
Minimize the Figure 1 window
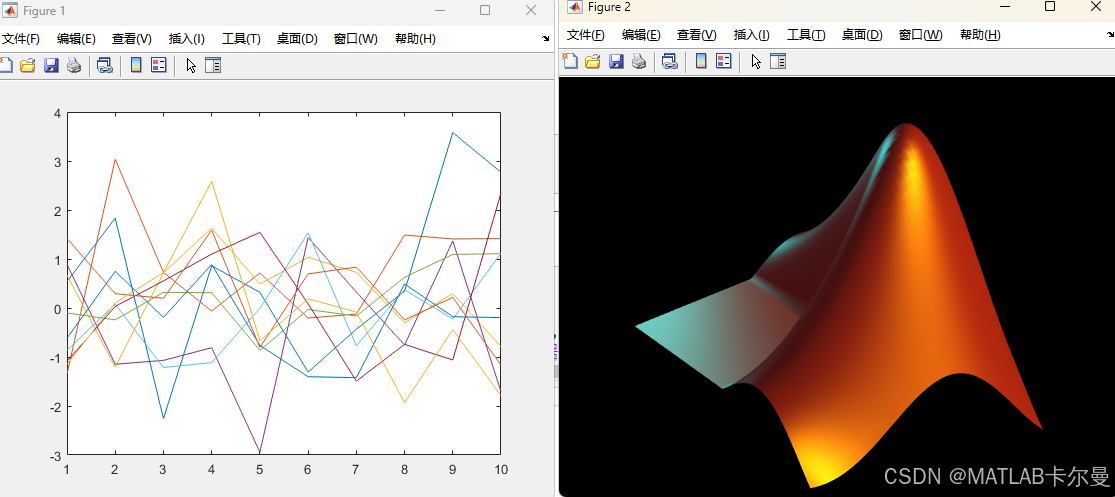click(440, 11)
